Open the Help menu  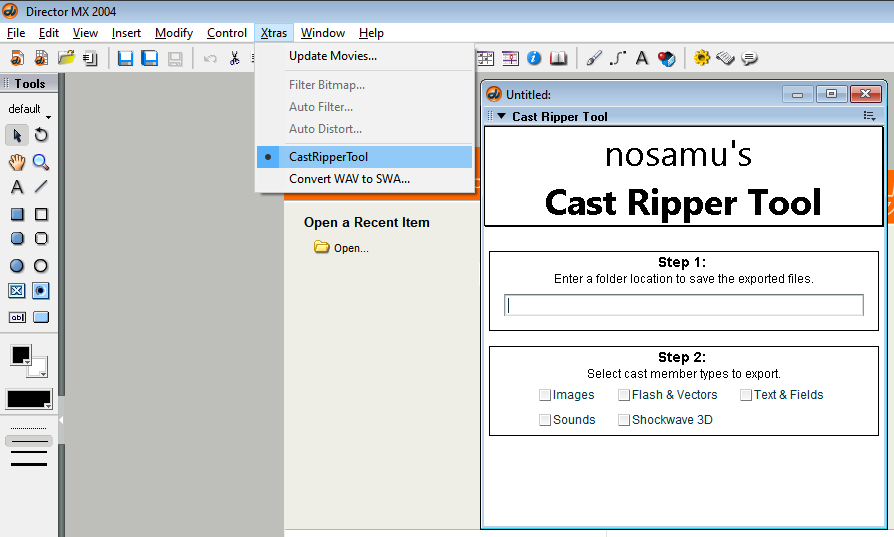click(x=371, y=33)
